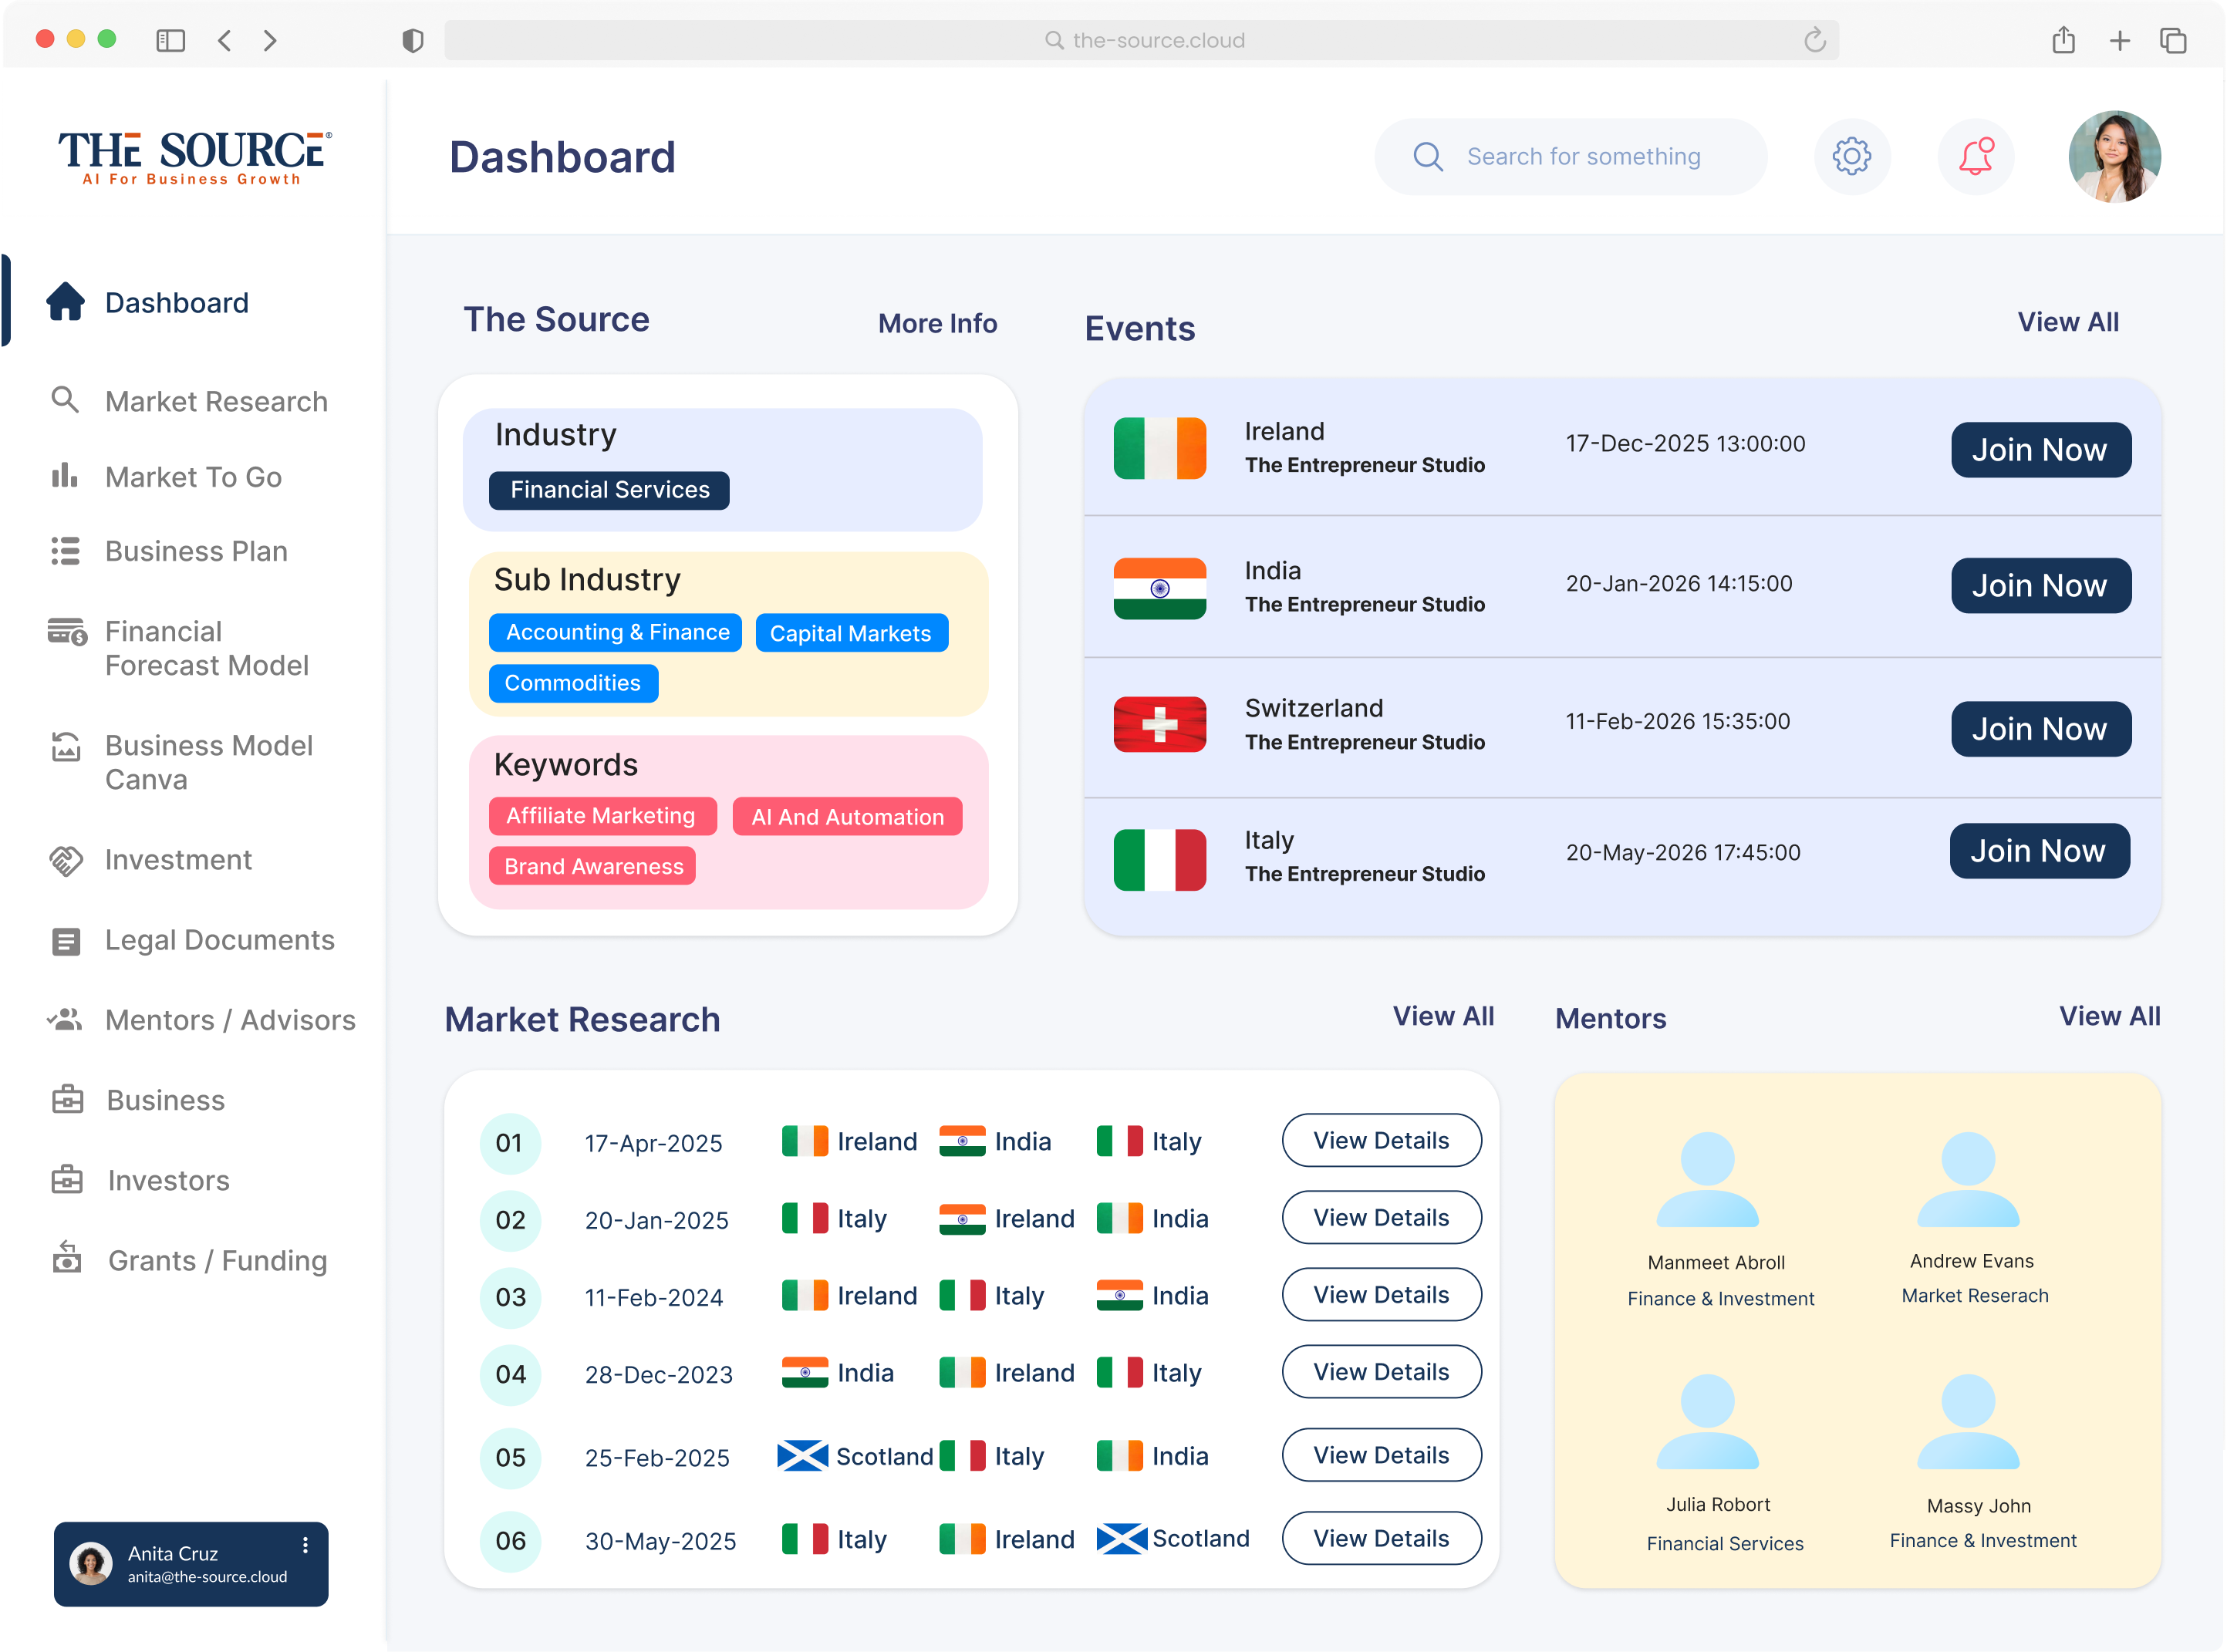View details for market research row 03
Viewport: 2227px width, 1652px height.
(x=1381, y=1295)
